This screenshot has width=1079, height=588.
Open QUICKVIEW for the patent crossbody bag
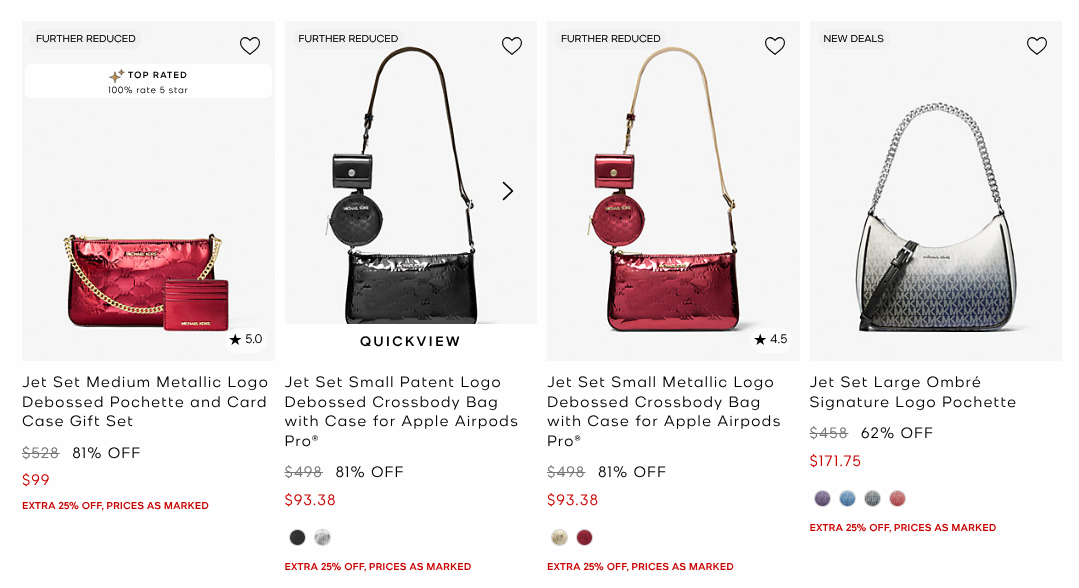pos(409,341)
